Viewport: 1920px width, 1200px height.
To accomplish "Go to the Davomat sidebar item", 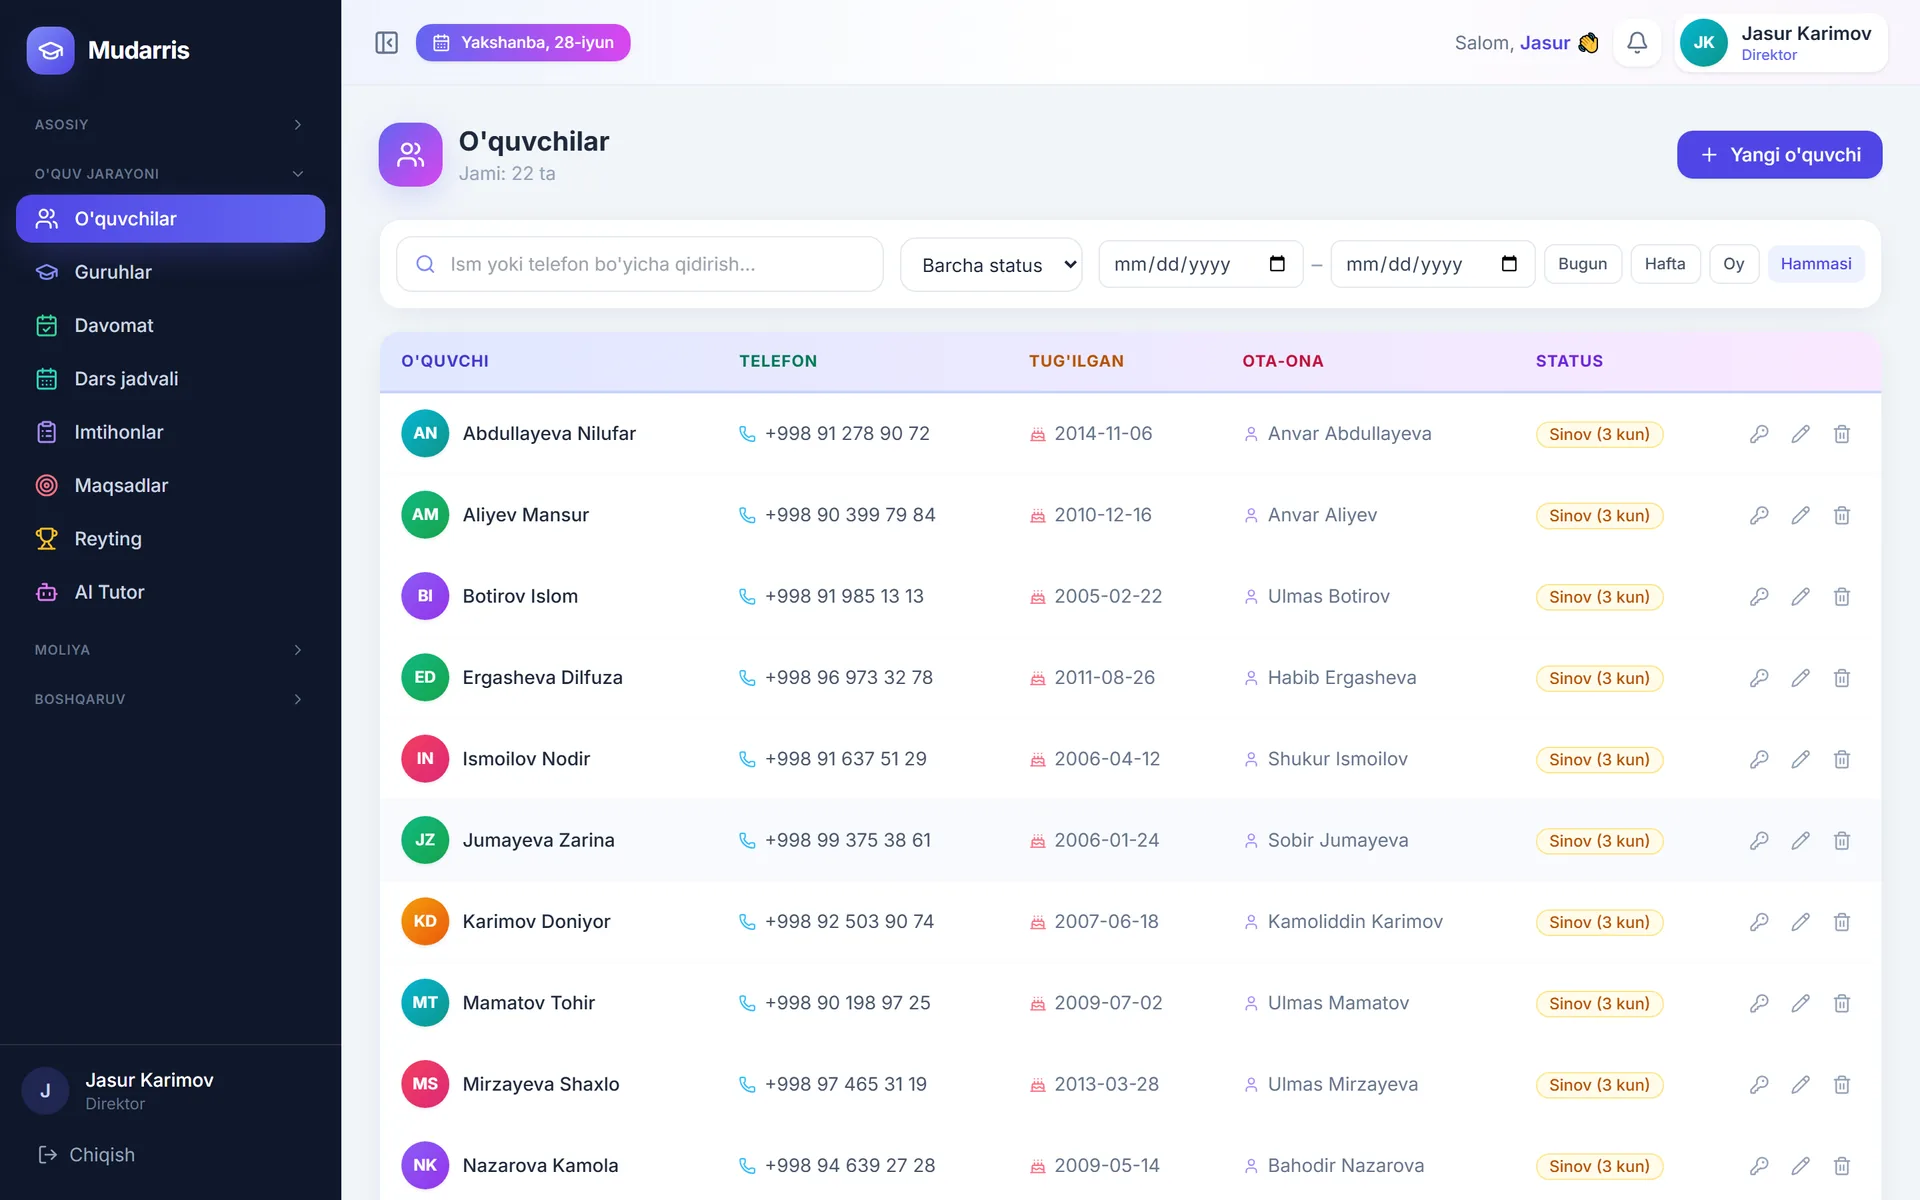I will pos(170,325).
